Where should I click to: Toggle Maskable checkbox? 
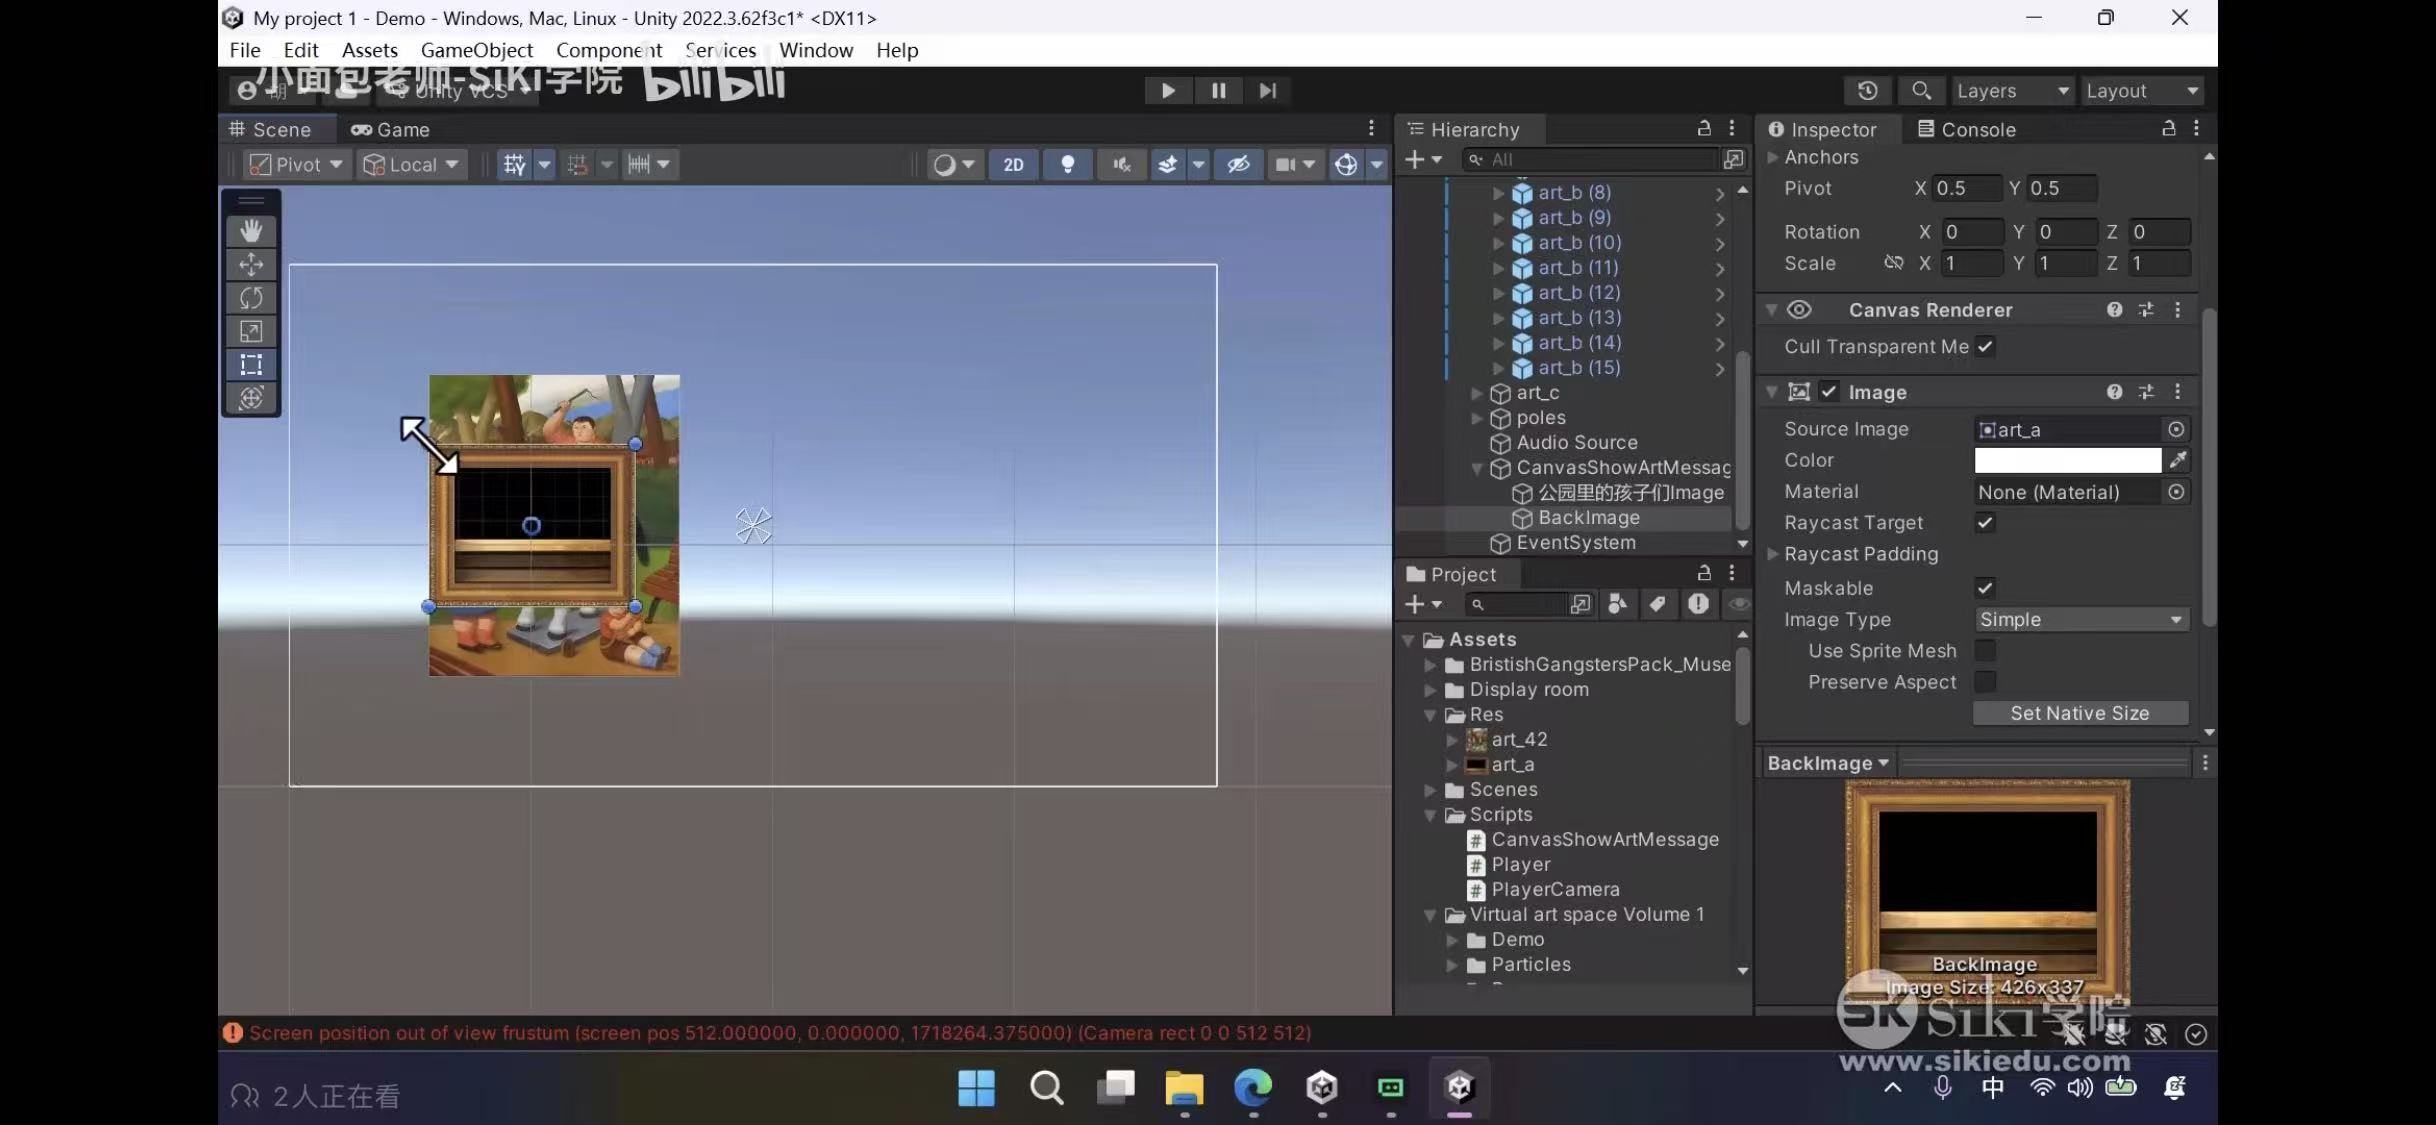(1985, 588)
